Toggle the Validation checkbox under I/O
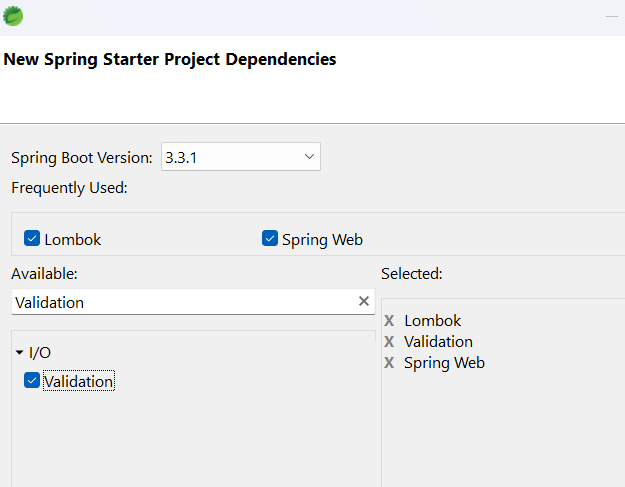625x487 pixels. 31,380
